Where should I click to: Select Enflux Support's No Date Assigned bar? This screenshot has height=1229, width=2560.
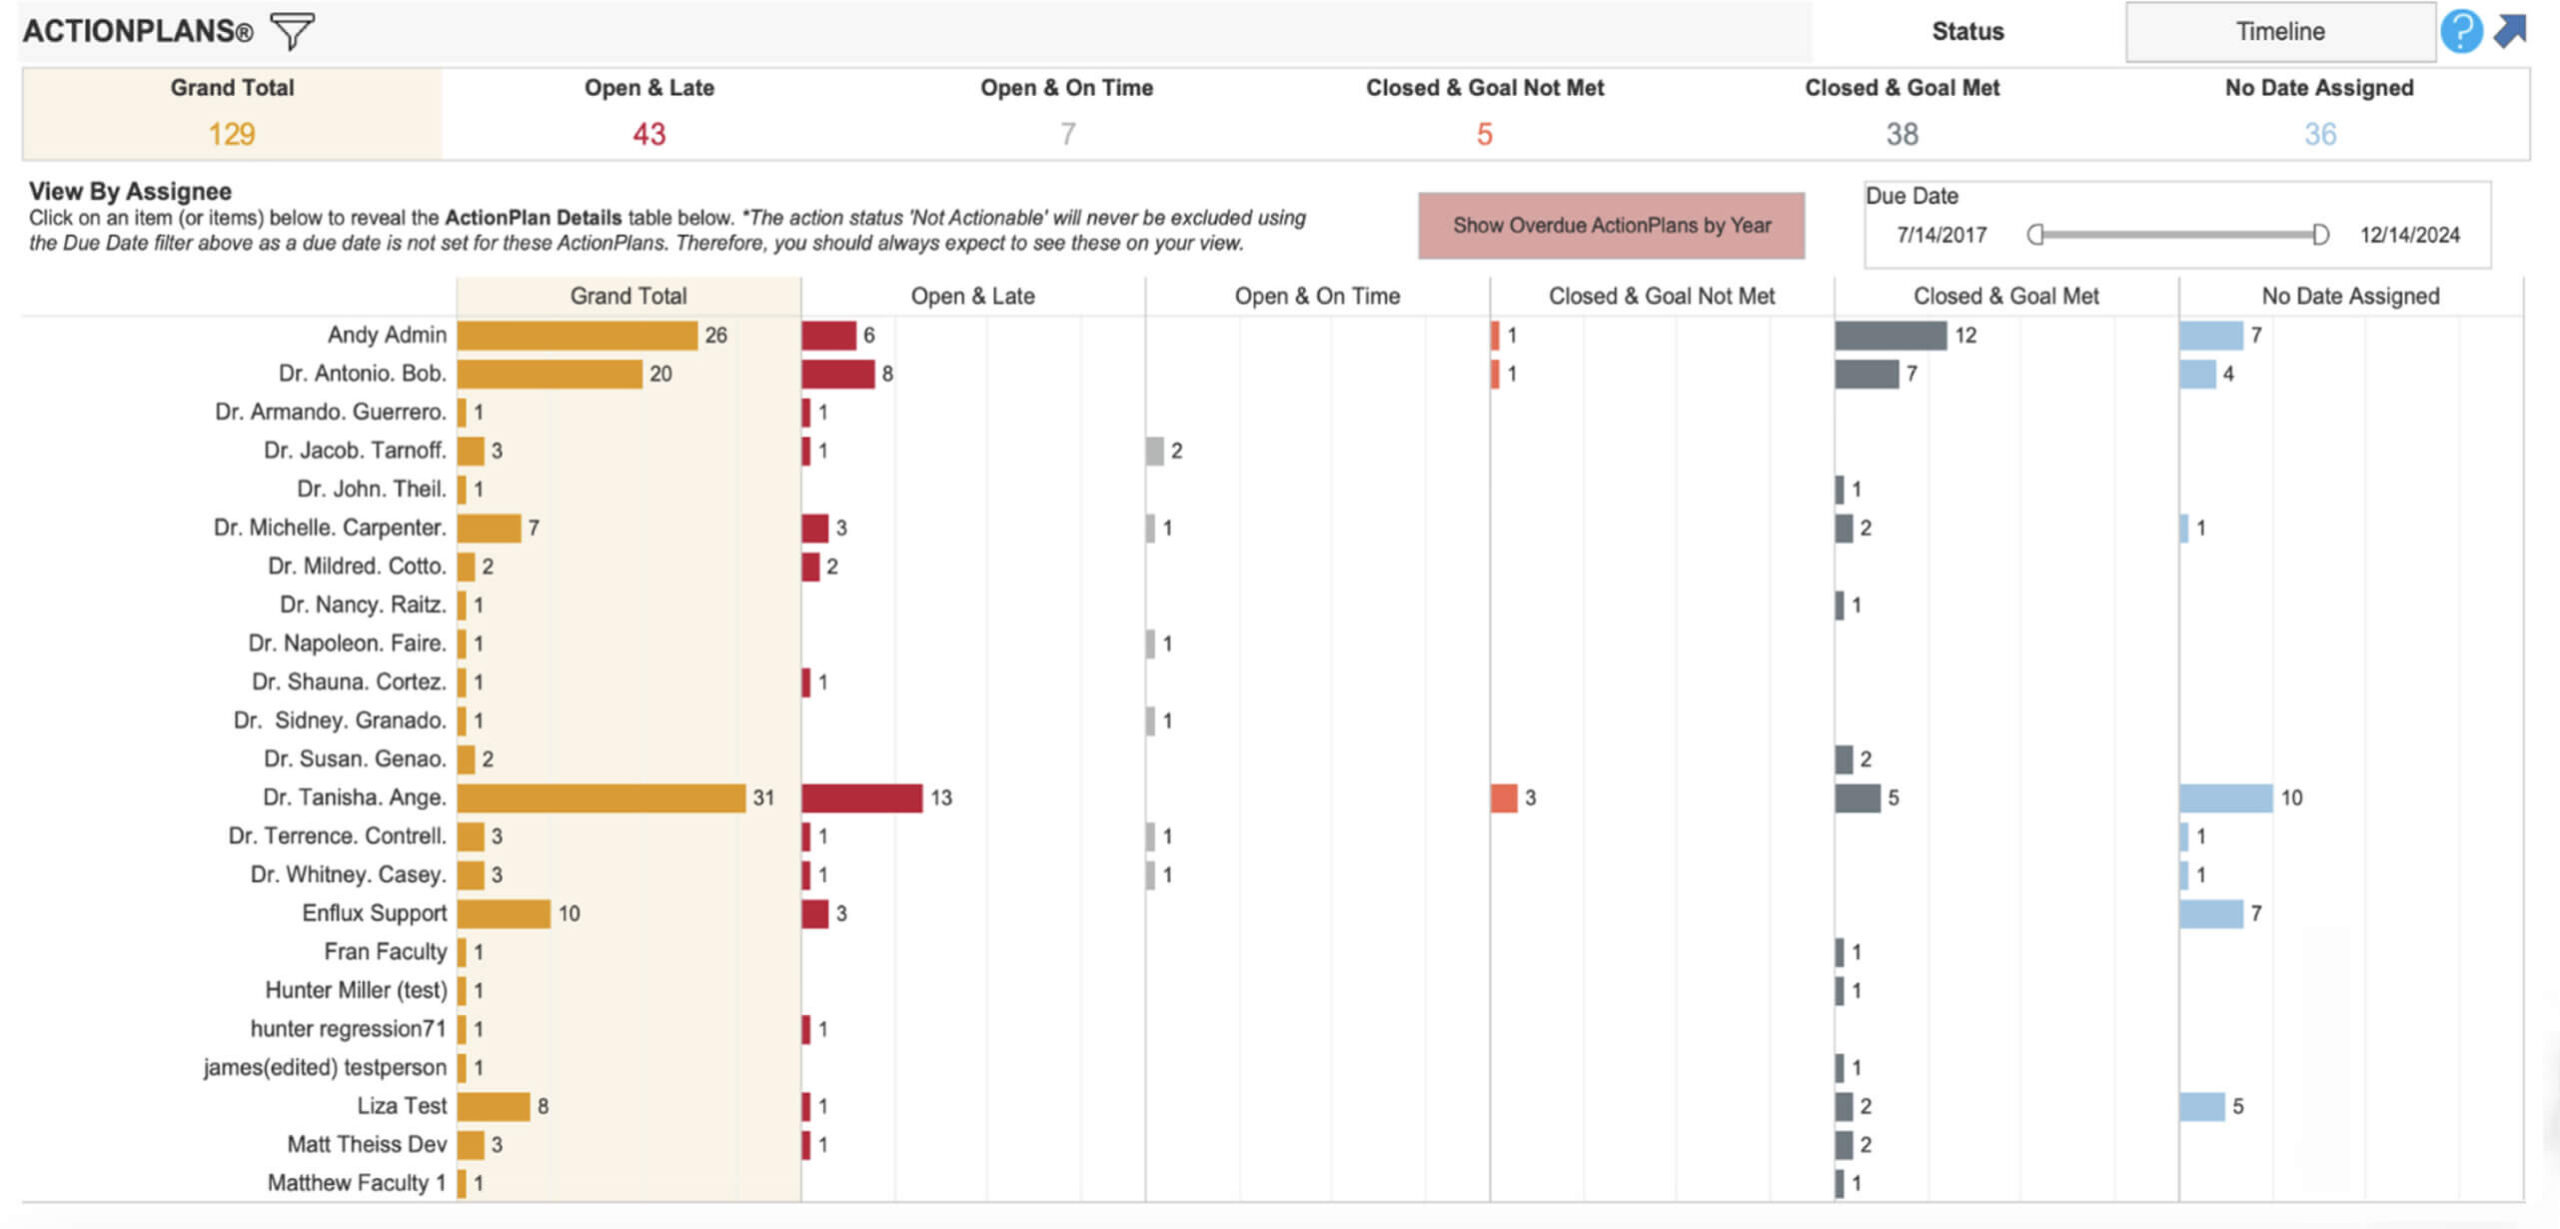(x=2211, y=913)
